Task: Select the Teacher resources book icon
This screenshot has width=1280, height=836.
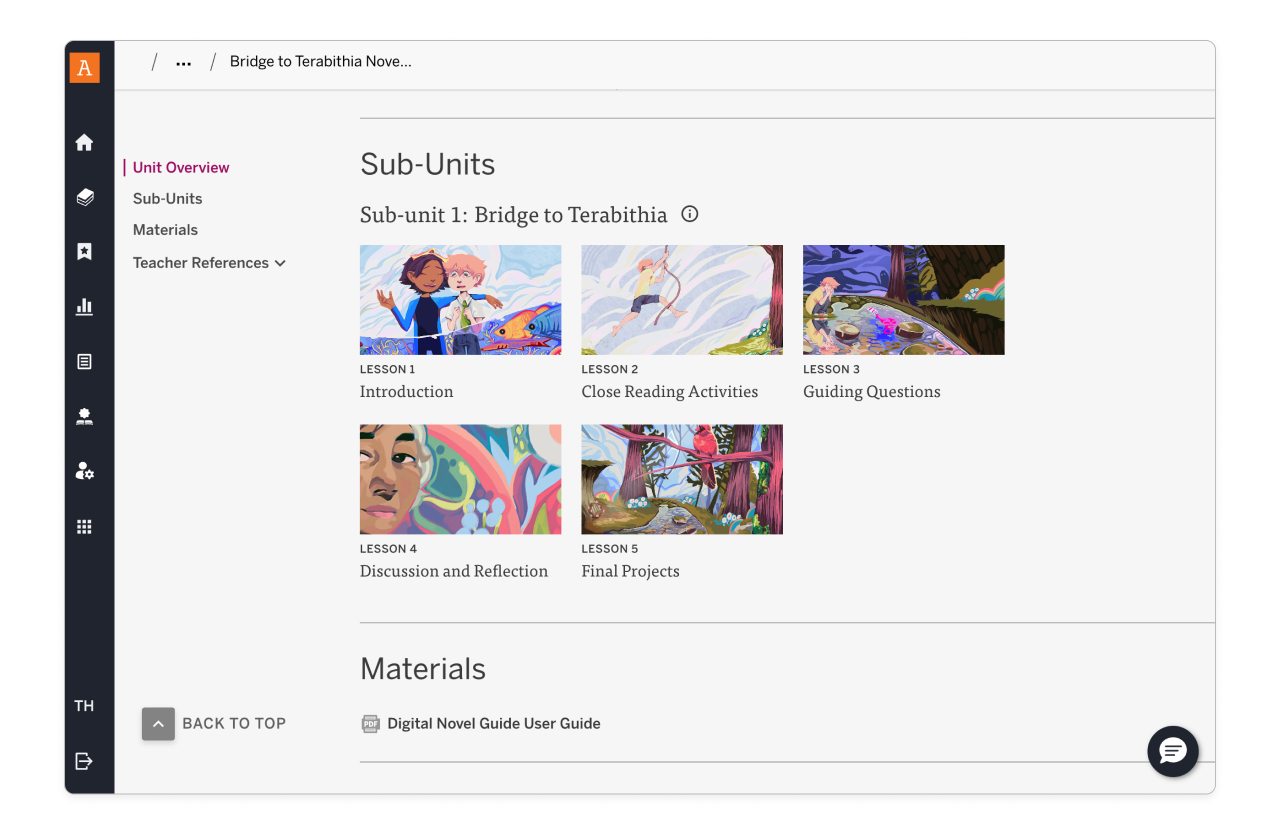Action: tap(85, 416)
